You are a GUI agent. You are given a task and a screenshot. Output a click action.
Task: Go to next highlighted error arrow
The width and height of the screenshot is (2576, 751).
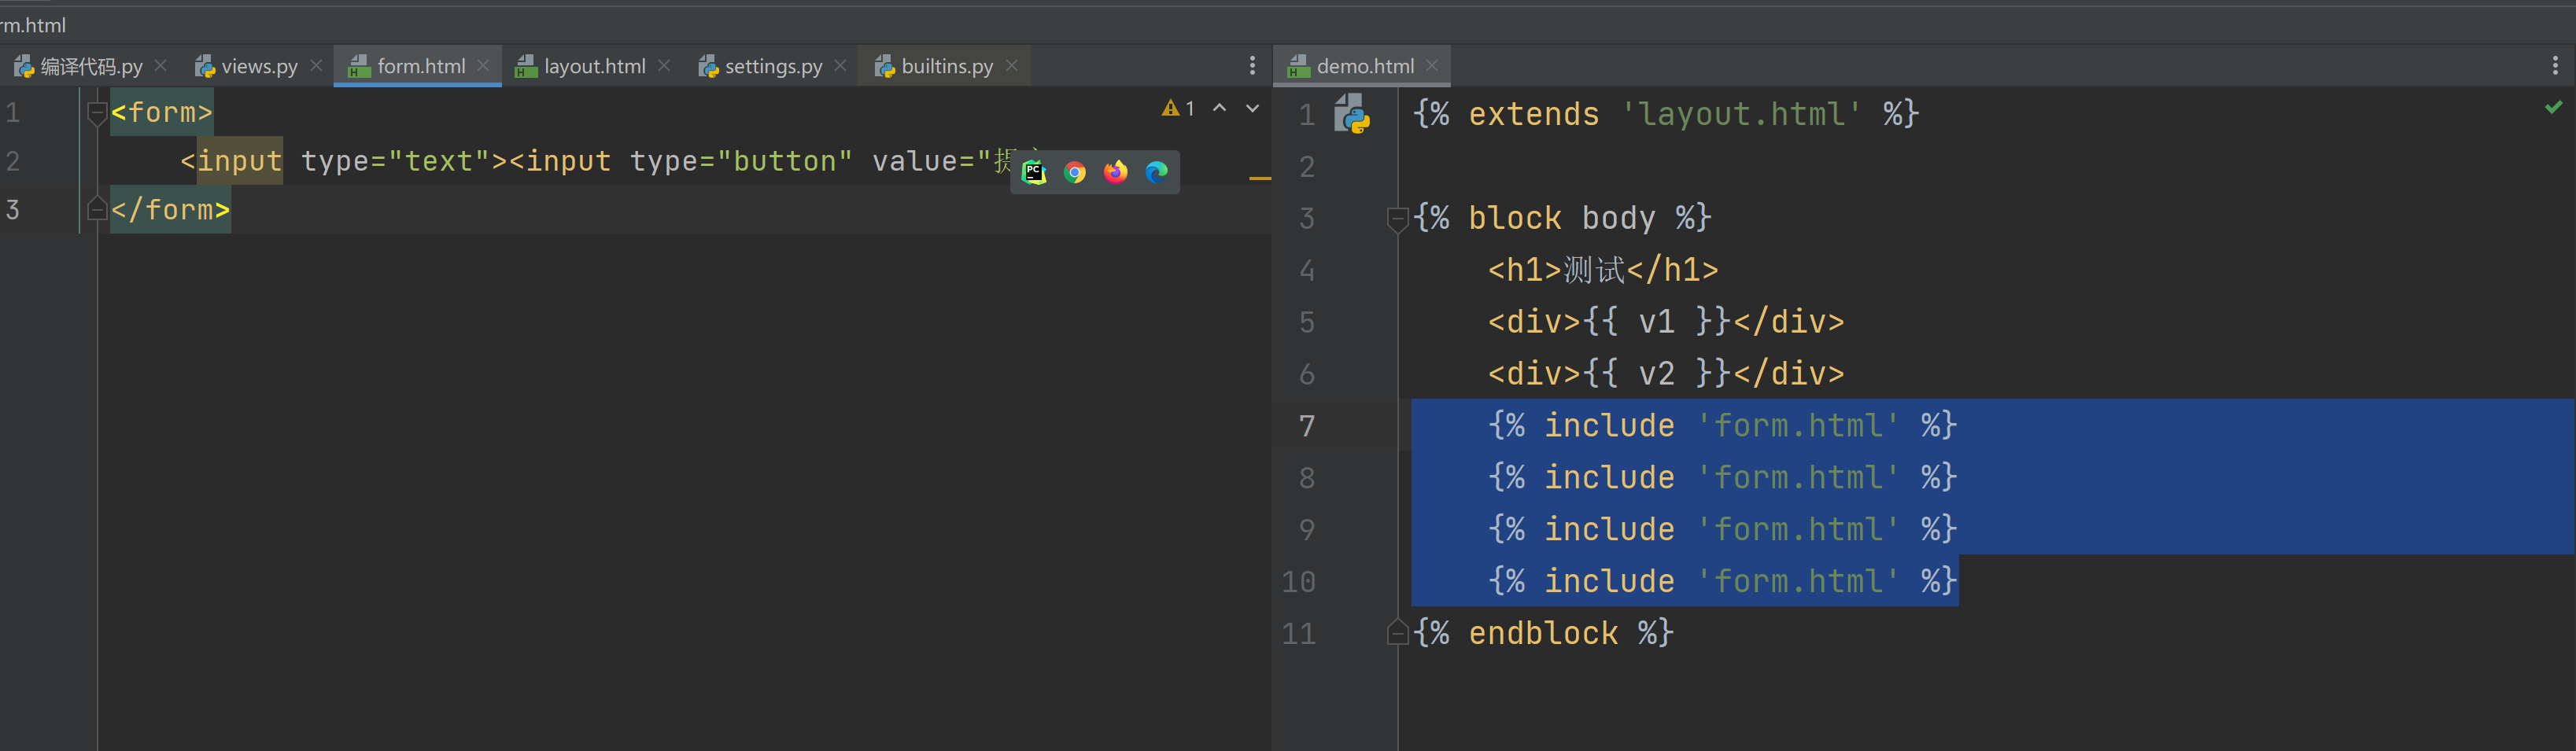coord(1252,108)
